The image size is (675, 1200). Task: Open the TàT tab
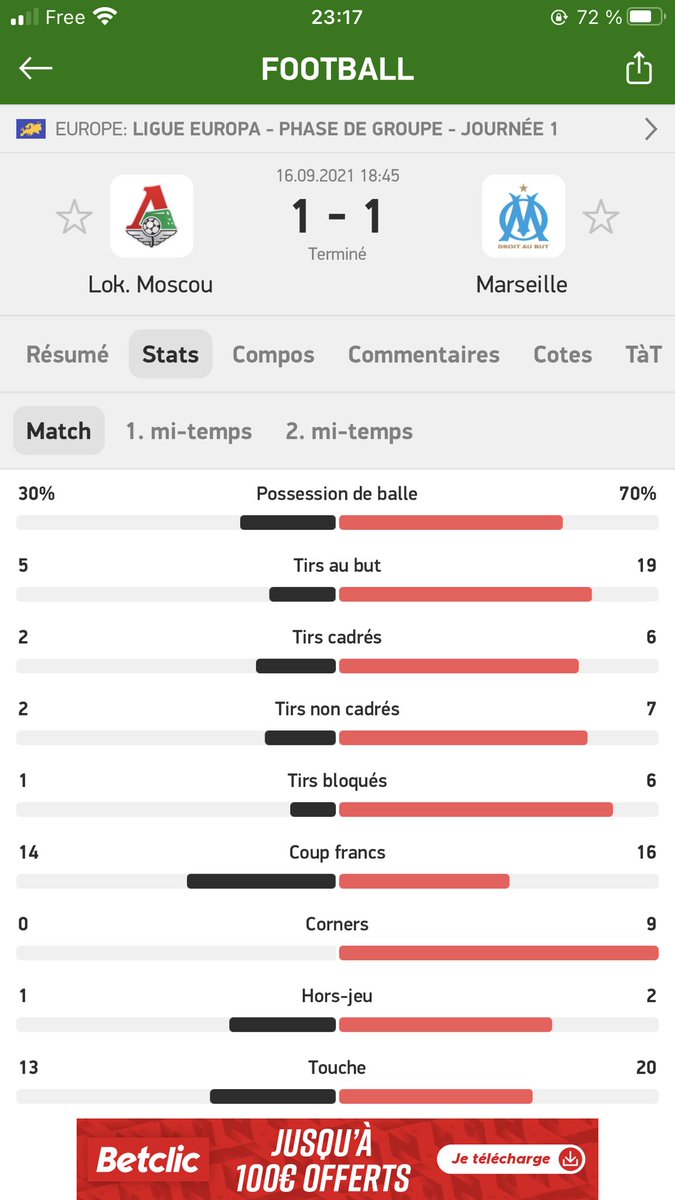[643, 354]
